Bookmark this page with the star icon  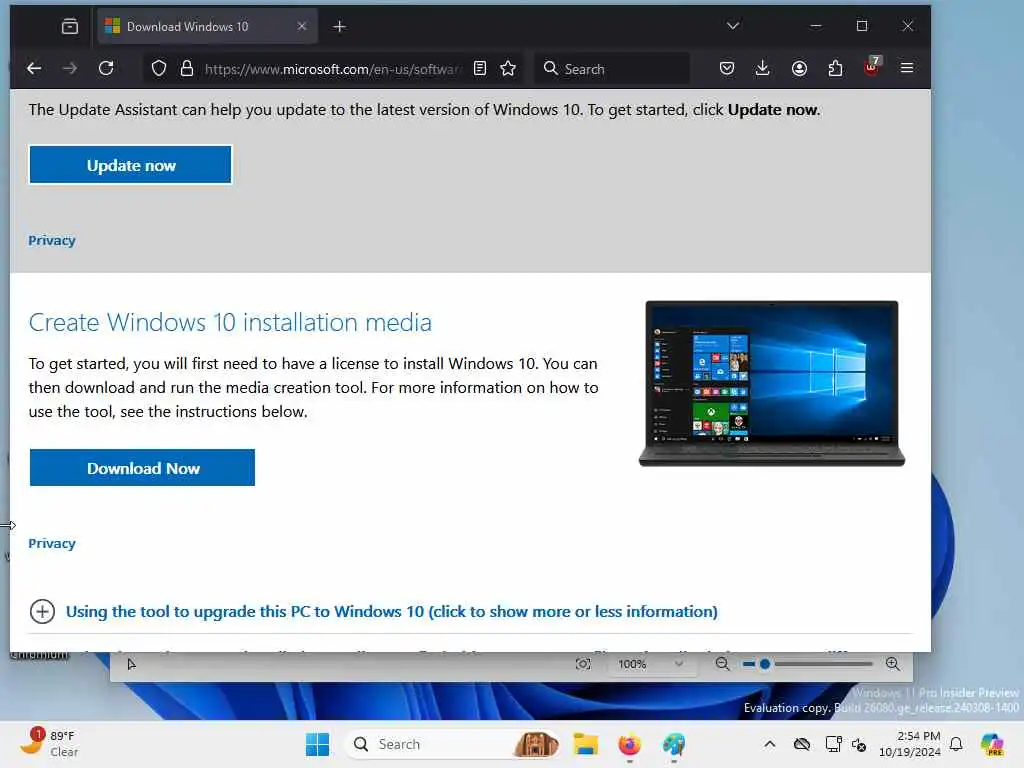point(508,68)
